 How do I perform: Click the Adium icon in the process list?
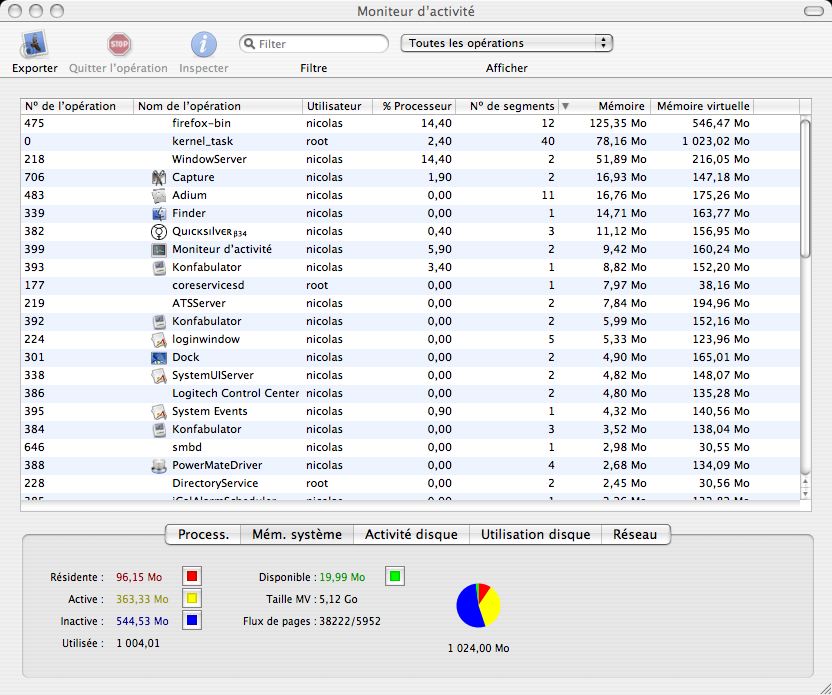coord(159,195)
